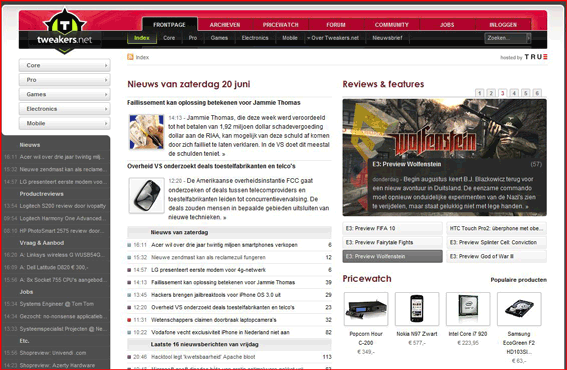Open the phone thumbnail for FCC article
Screen dimensions: 567x370
(x=146, y=195)
